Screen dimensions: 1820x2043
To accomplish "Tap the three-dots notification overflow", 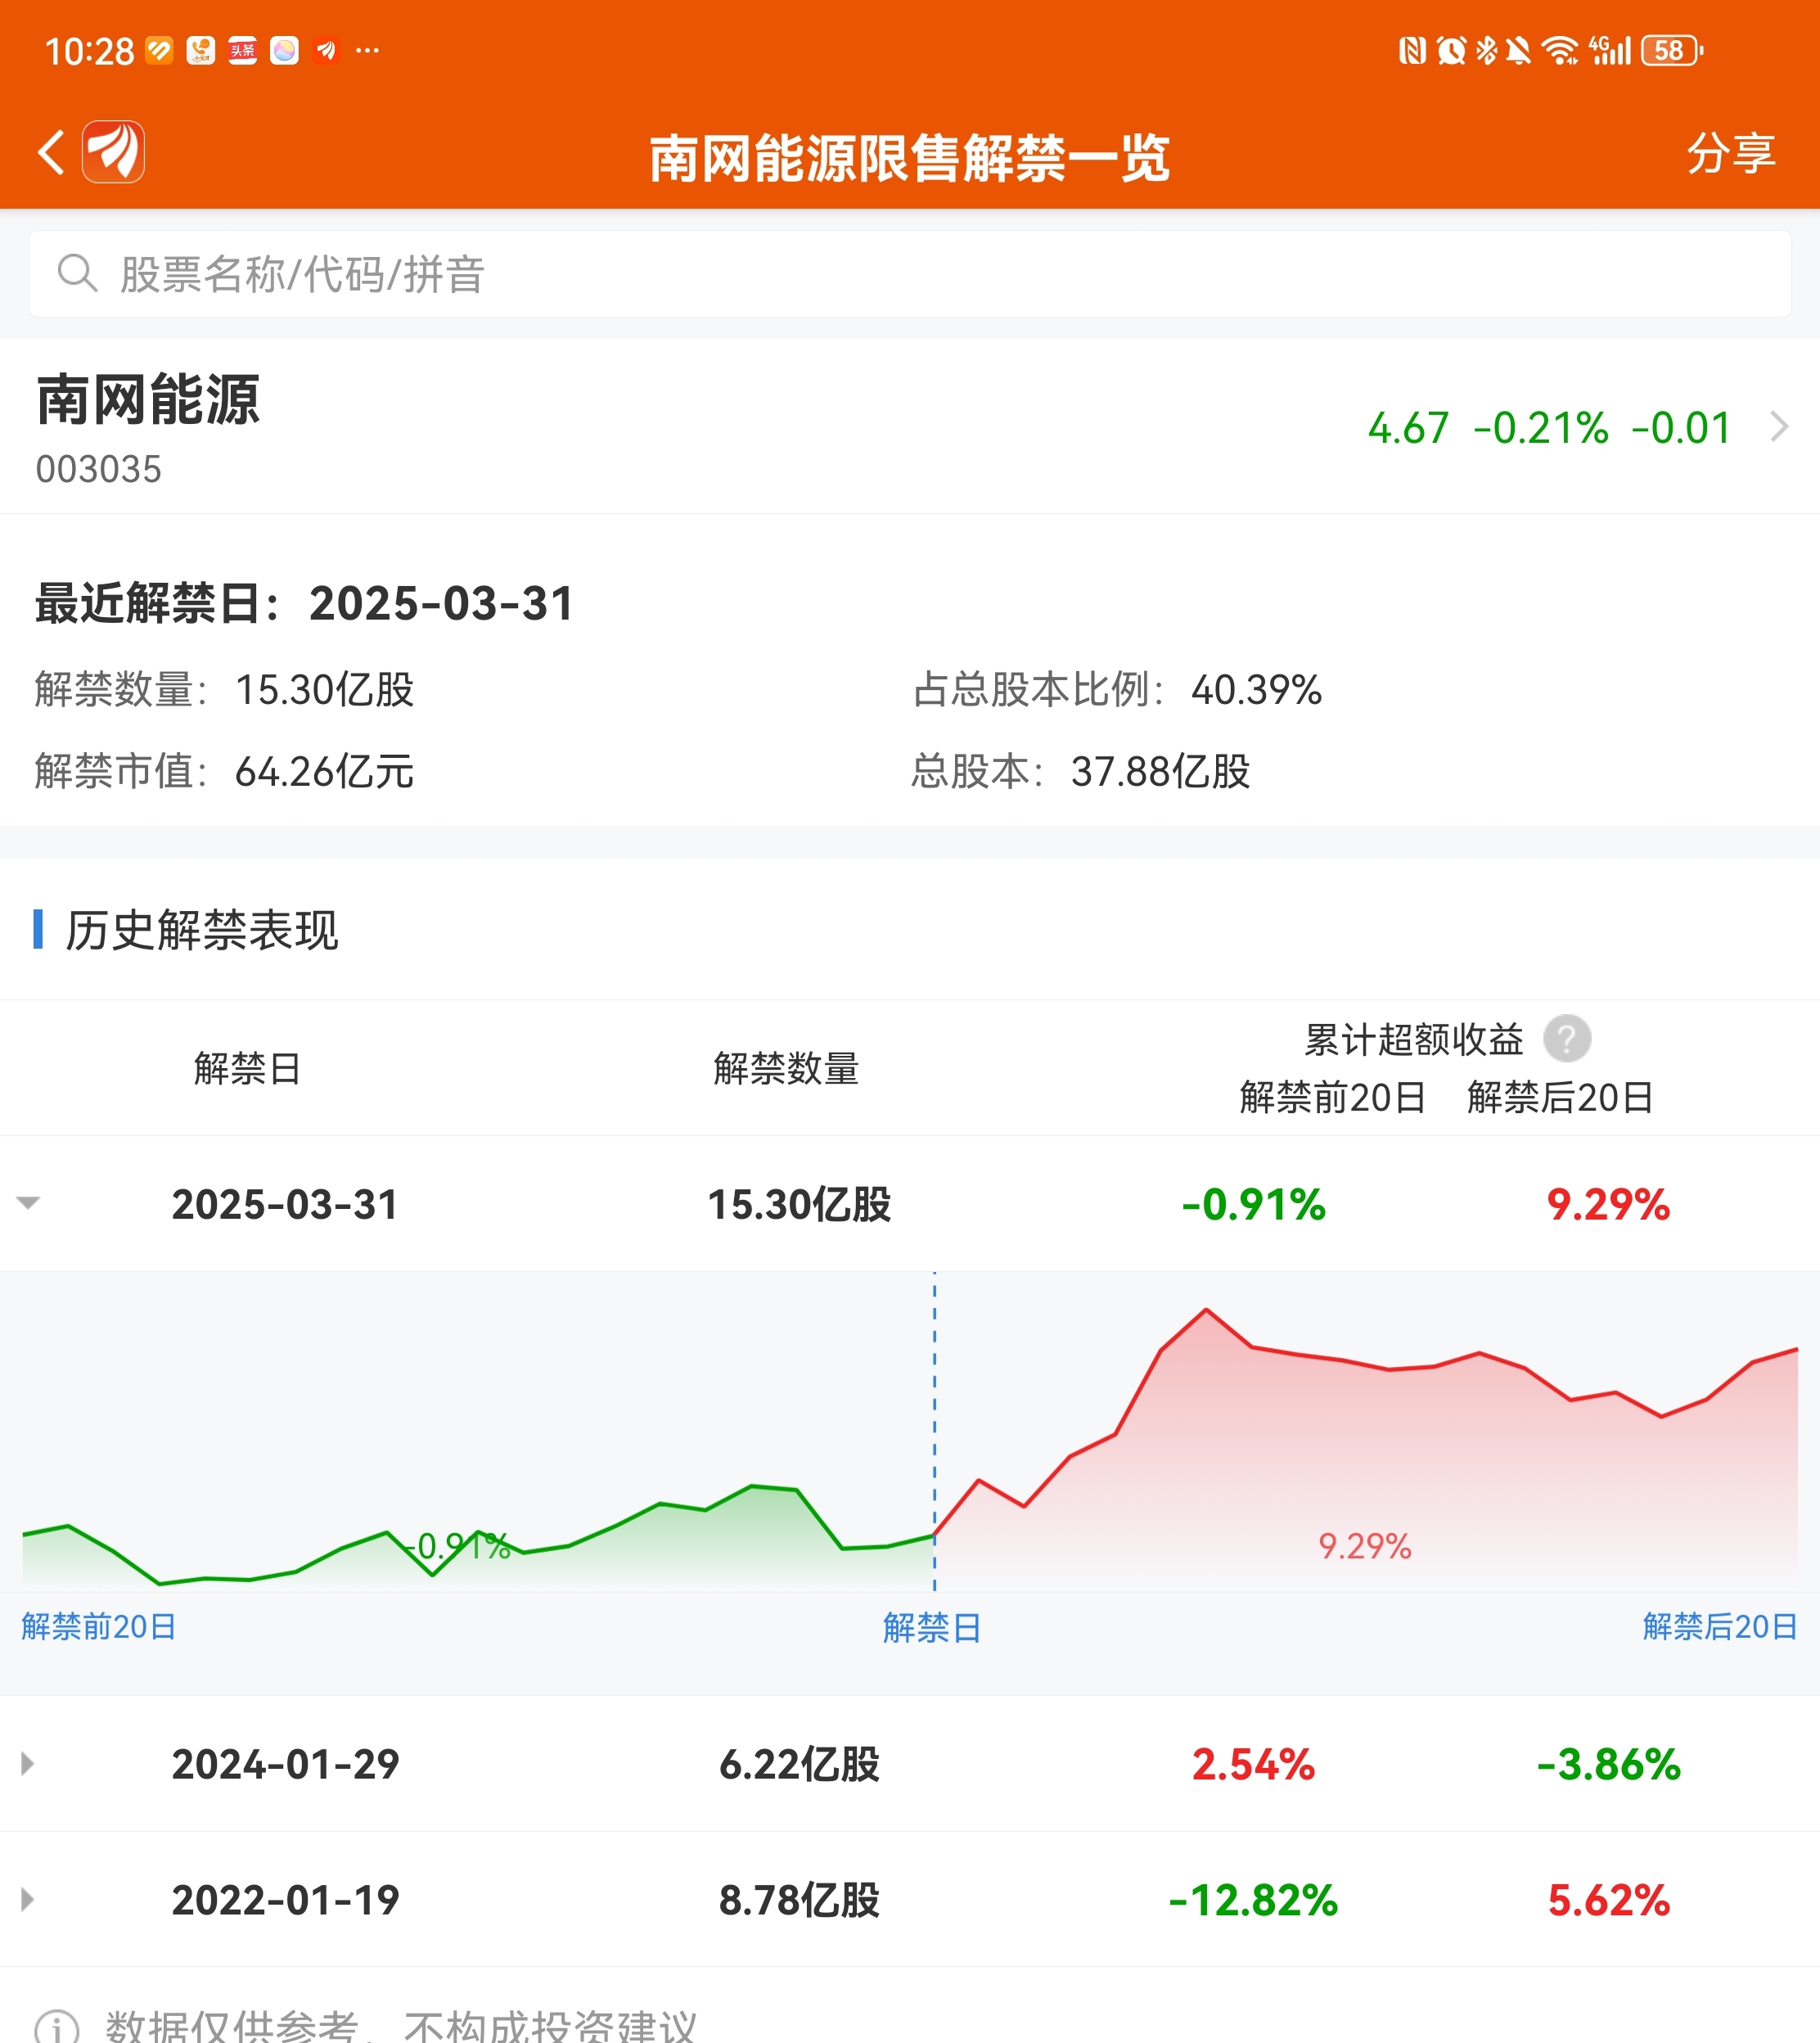I will coord(367,50).
